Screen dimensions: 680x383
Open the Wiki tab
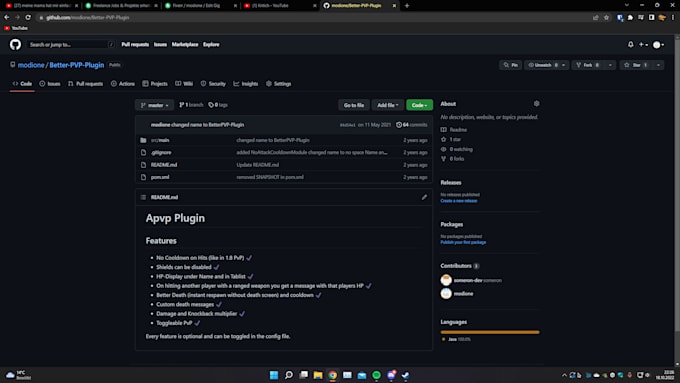(184, 83)
